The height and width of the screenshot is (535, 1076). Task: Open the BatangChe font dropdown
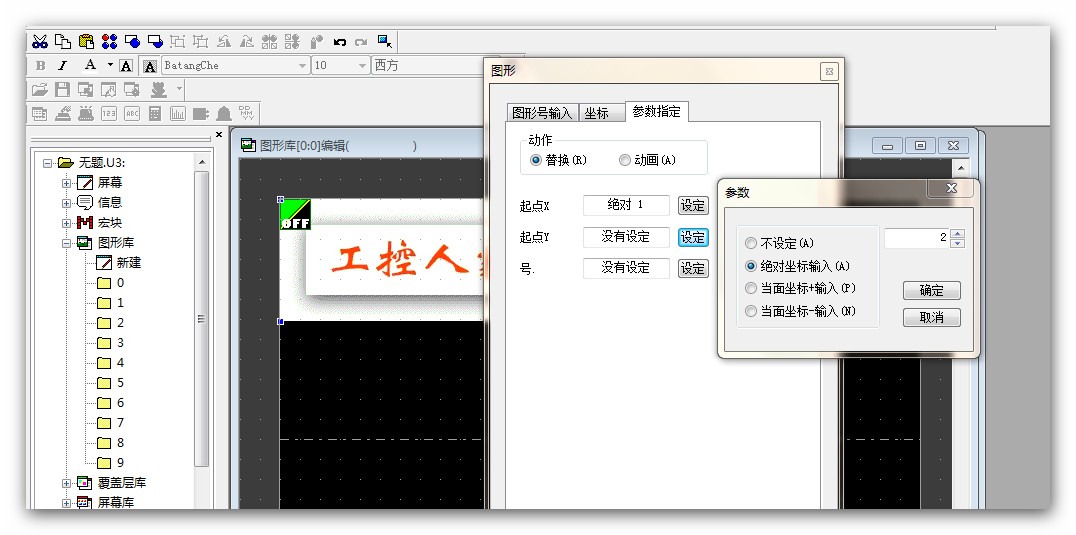302,65
